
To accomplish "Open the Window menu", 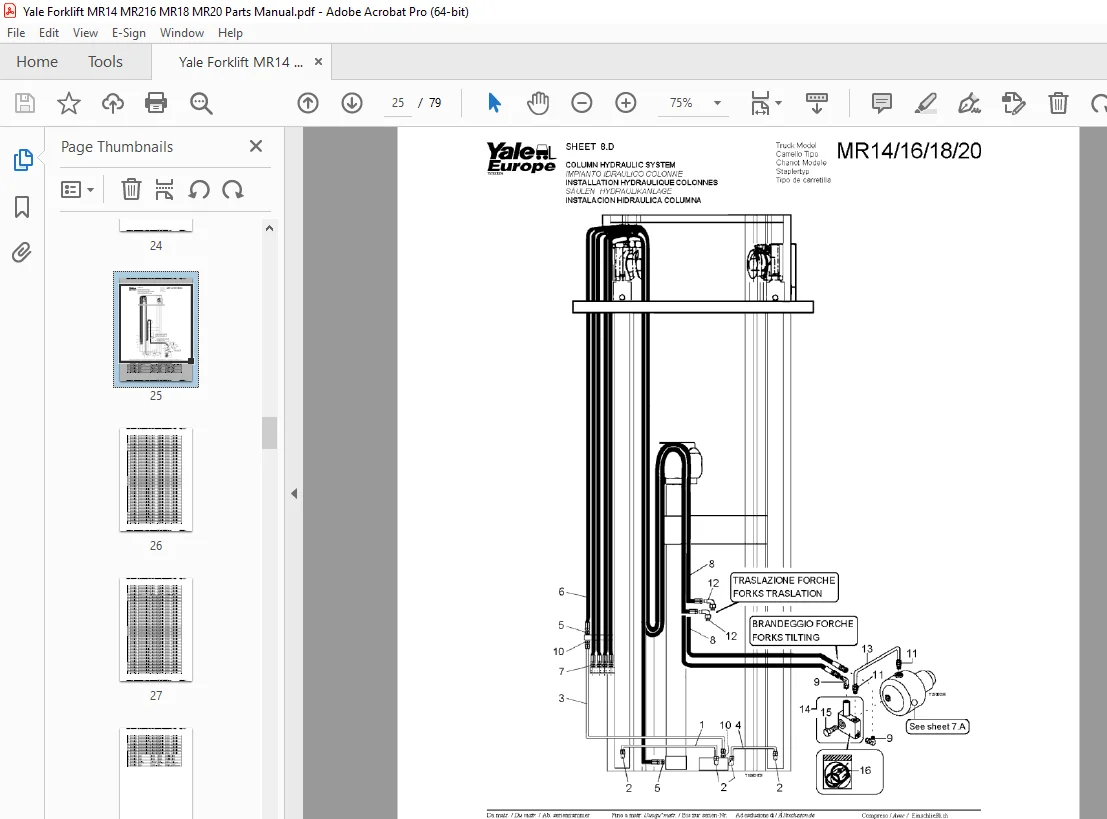I will click(x=181, y=32).
